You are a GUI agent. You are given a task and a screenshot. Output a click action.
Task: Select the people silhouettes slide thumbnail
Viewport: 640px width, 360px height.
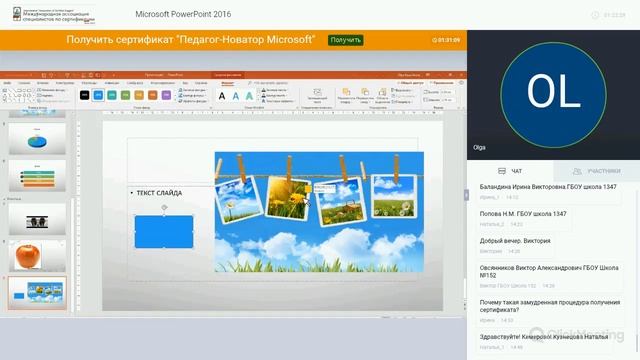(x=37, y=220)
